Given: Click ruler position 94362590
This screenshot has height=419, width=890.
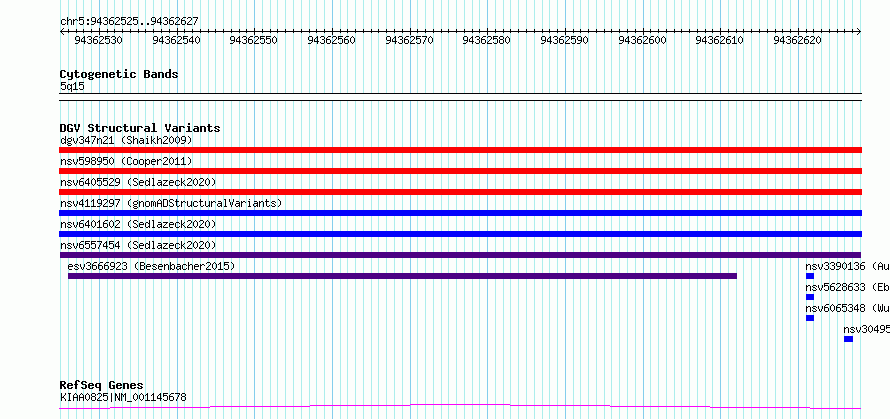Looking at the screenshot, I should [565, 40].
